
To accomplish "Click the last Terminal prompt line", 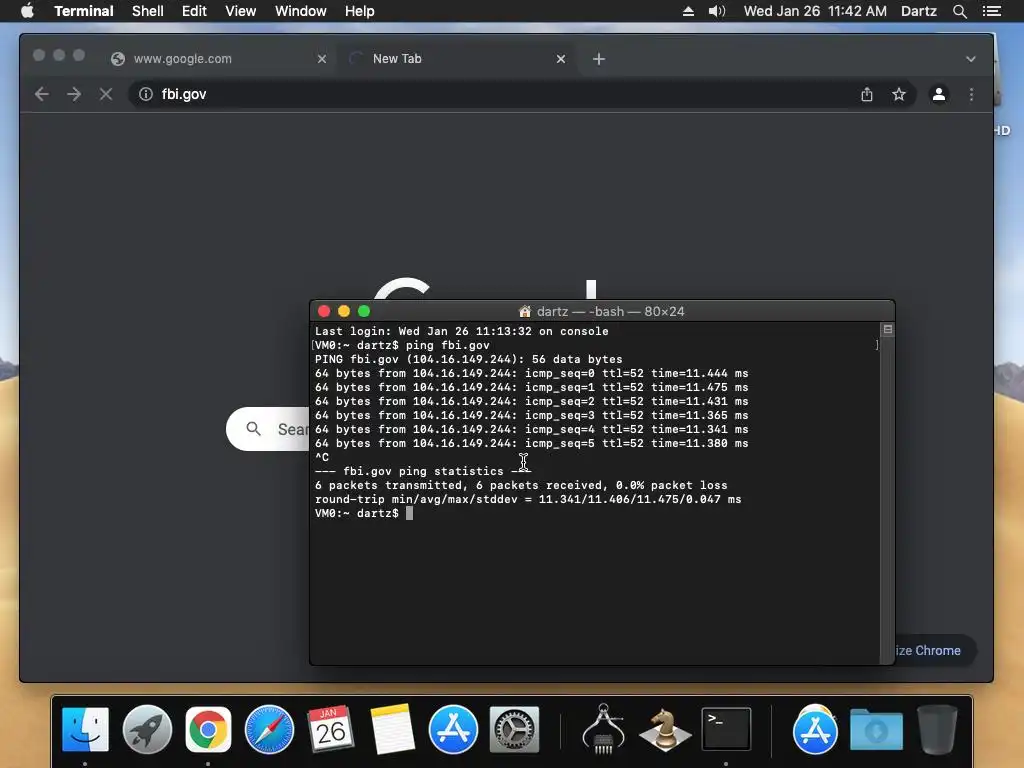I will click(364, 513).
